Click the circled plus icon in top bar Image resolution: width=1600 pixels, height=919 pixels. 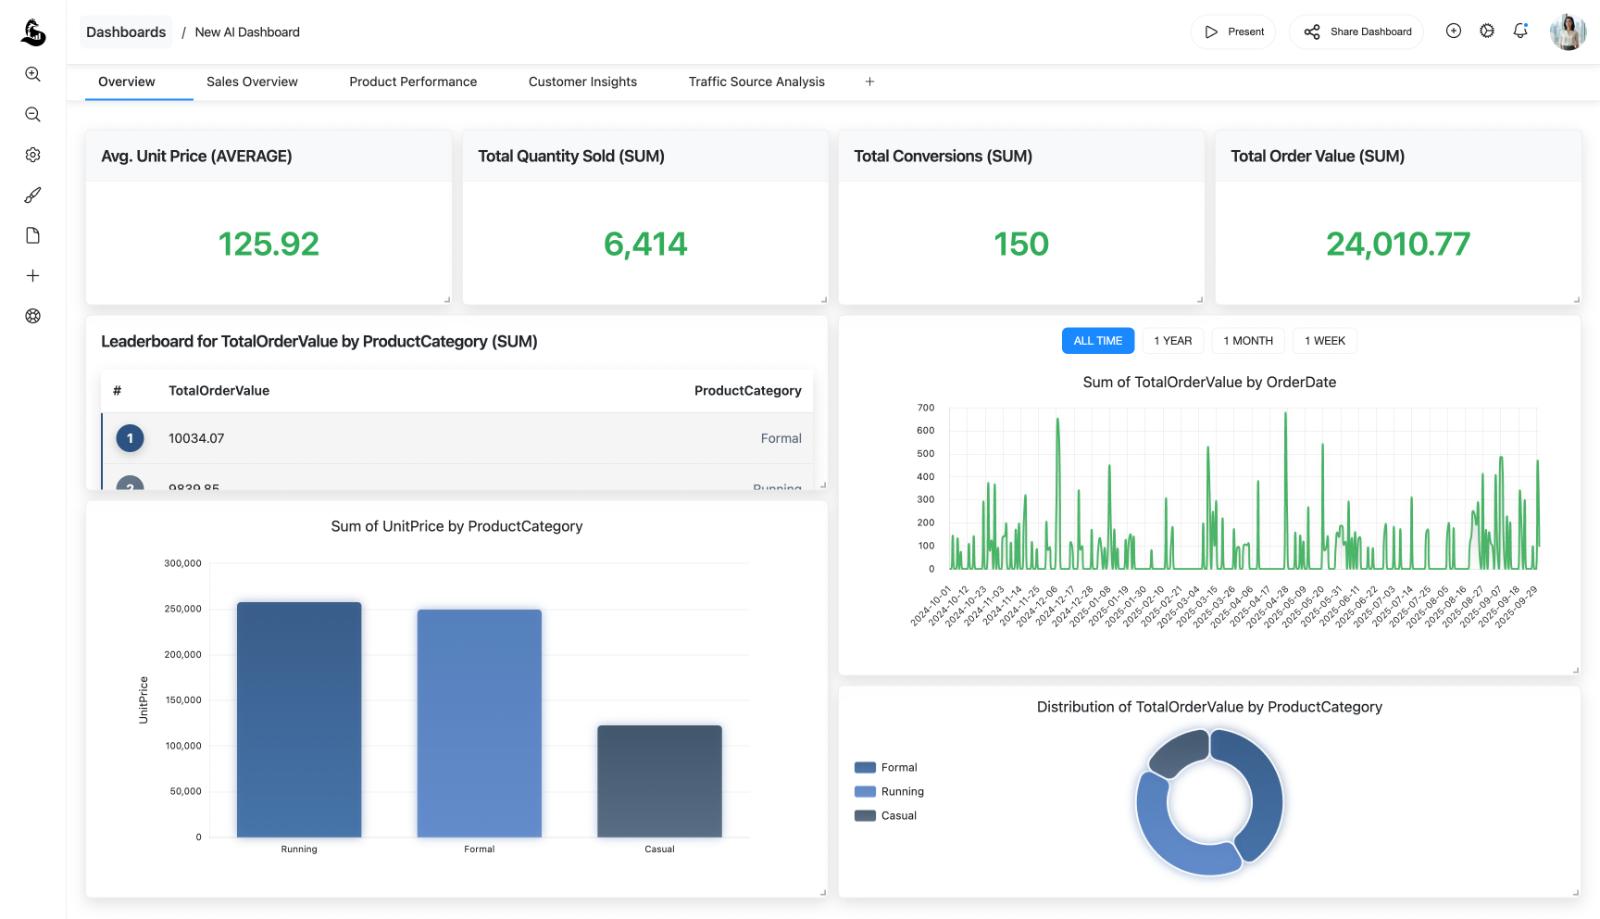click(x=1453, y=31)
